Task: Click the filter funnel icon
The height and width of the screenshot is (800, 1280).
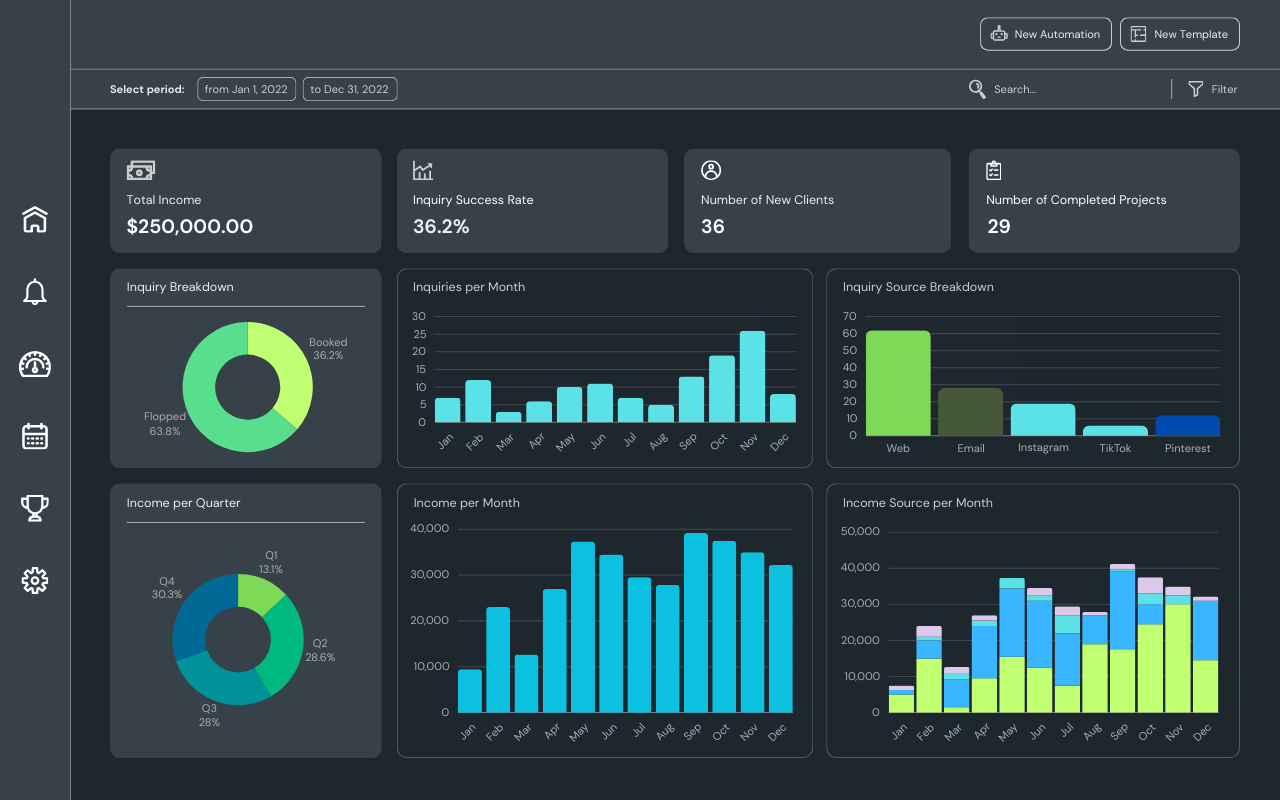Action: pyautogui.click(x=1195, y=89)
